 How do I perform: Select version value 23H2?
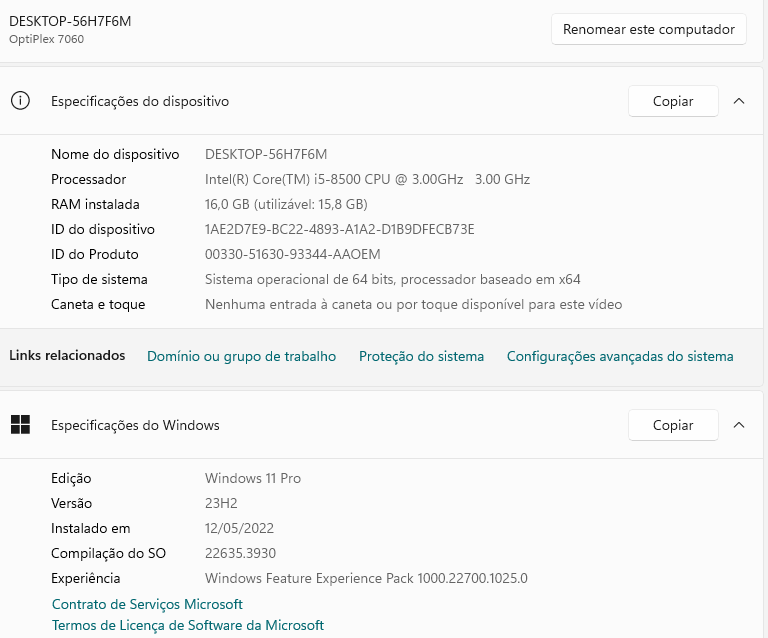coord(221,503)
